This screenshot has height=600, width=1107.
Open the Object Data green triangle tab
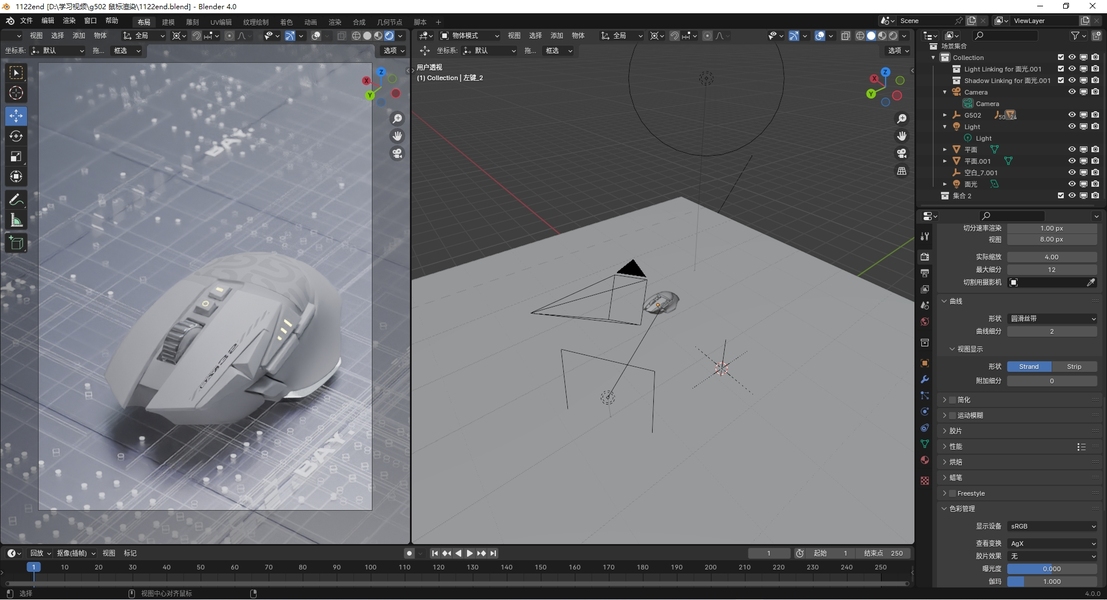point(925,444)
